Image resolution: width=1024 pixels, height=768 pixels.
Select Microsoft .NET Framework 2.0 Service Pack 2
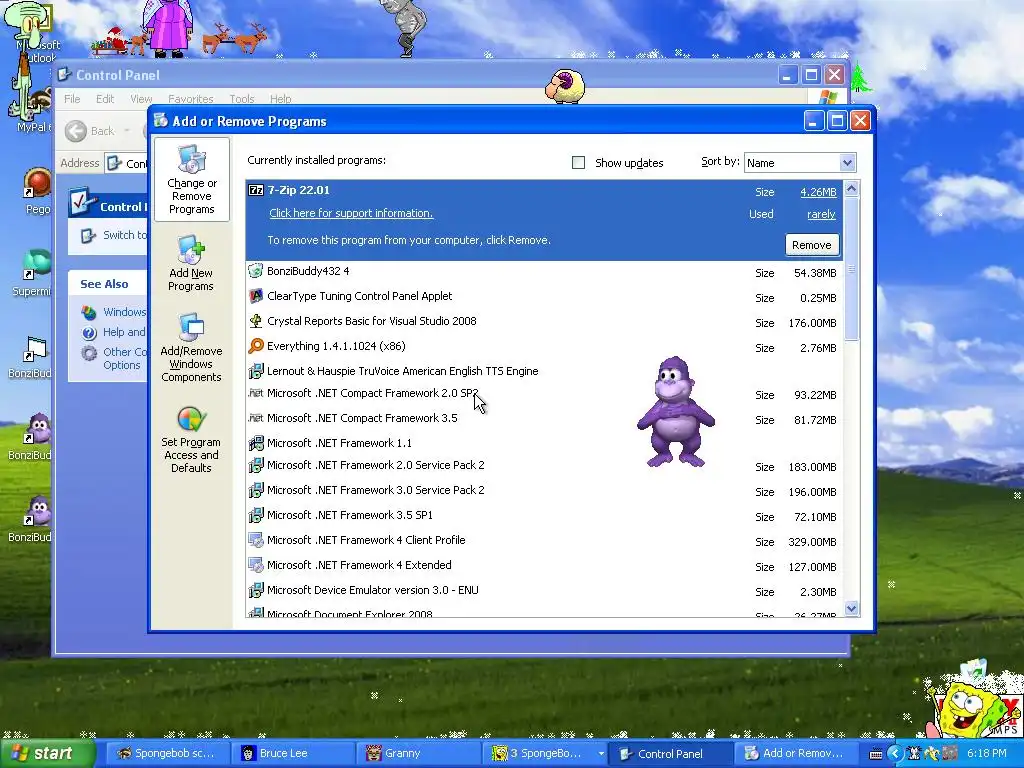pos(544,466)
